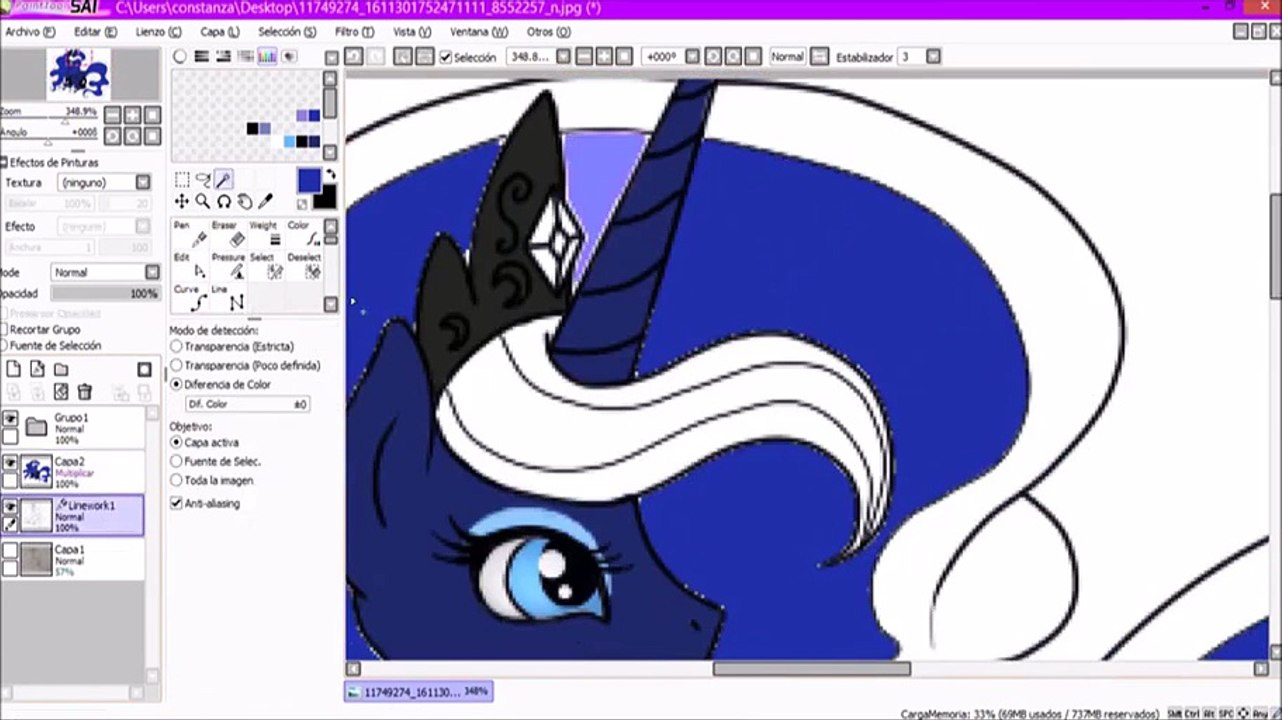Choose the Line linework tool
The image size is (1282, 720).
228,297
